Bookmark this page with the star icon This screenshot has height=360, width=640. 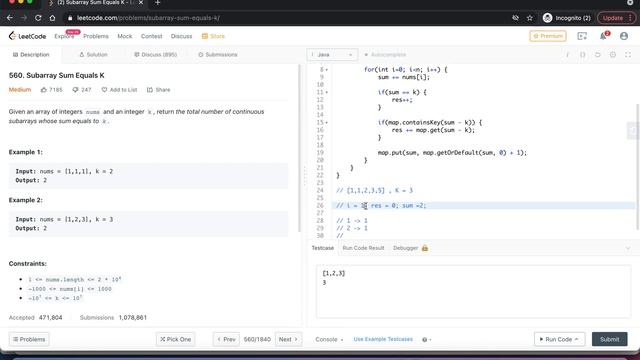click(530, 18)
